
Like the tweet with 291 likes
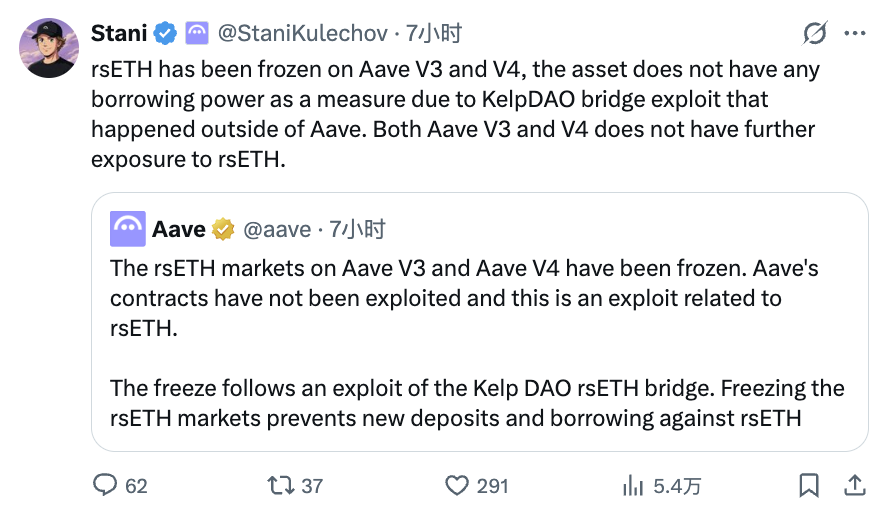point(457,485)
